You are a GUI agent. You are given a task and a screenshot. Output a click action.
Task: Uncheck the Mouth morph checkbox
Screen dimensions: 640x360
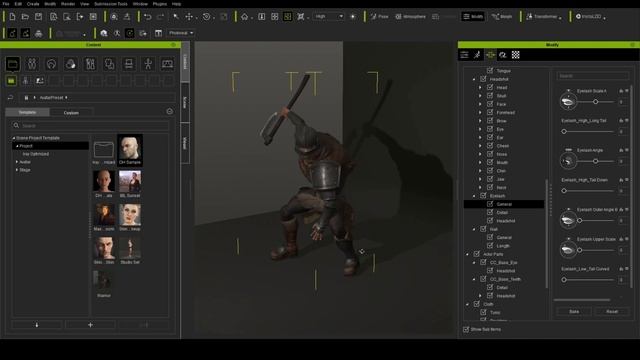(490, 162)
